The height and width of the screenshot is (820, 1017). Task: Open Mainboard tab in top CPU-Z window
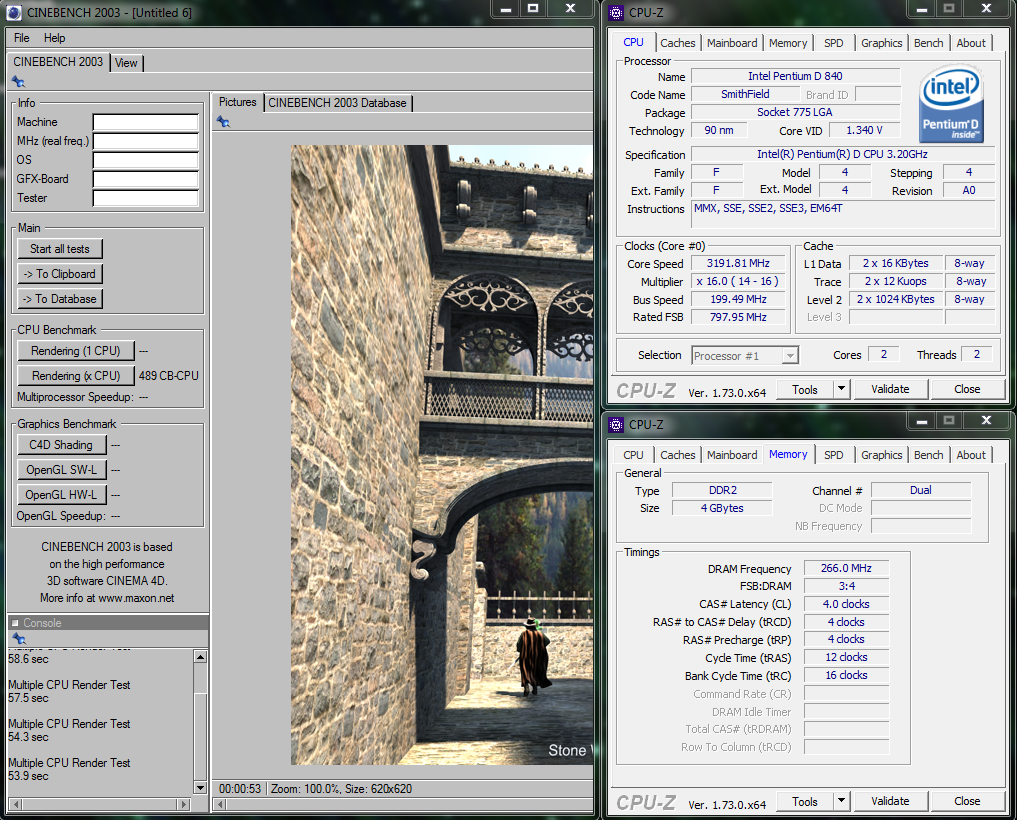(732, 43)
